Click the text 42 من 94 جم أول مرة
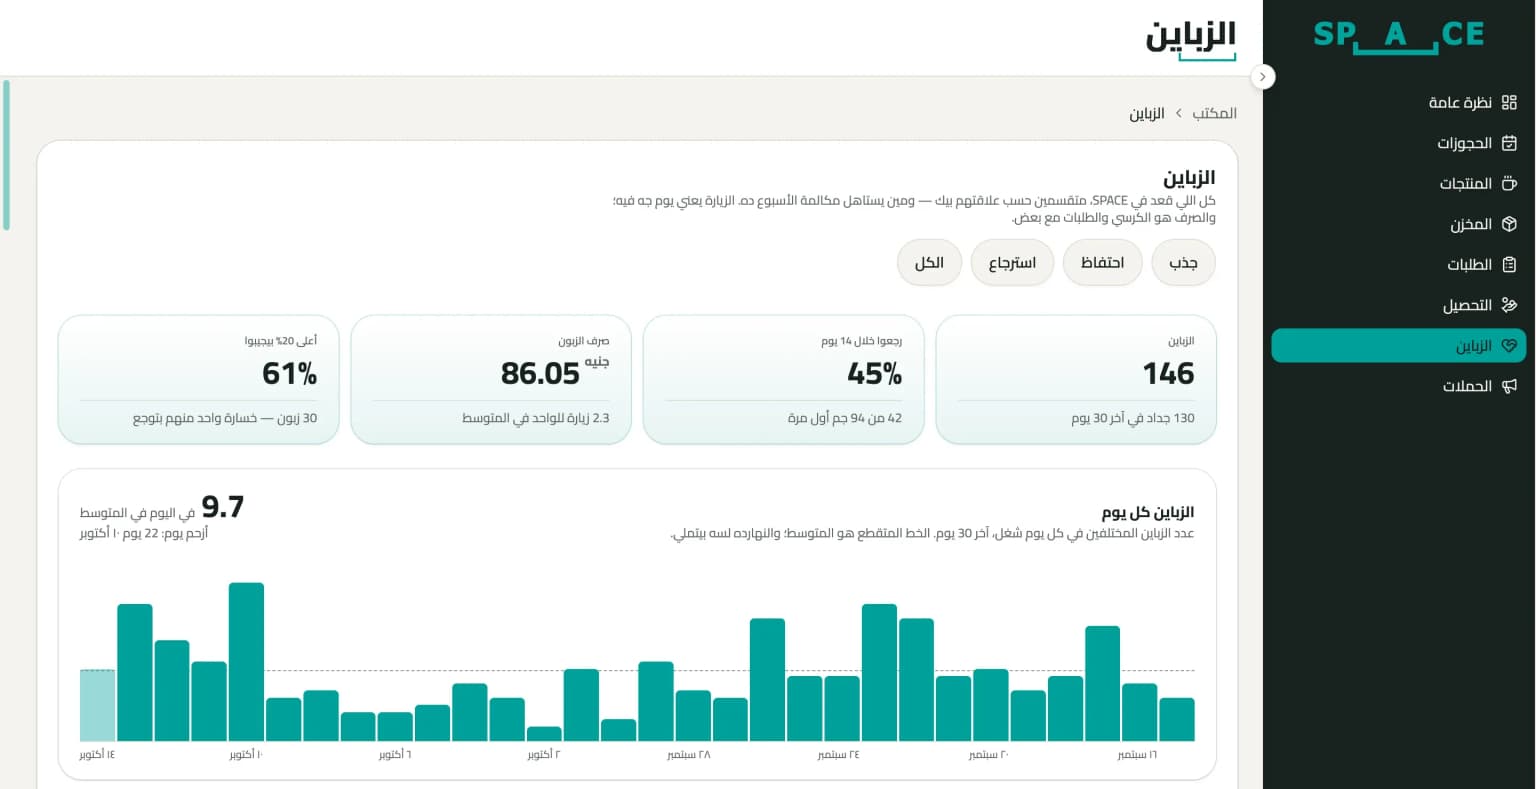Viewport: 1536px width, 789px height. pos(845,418)
